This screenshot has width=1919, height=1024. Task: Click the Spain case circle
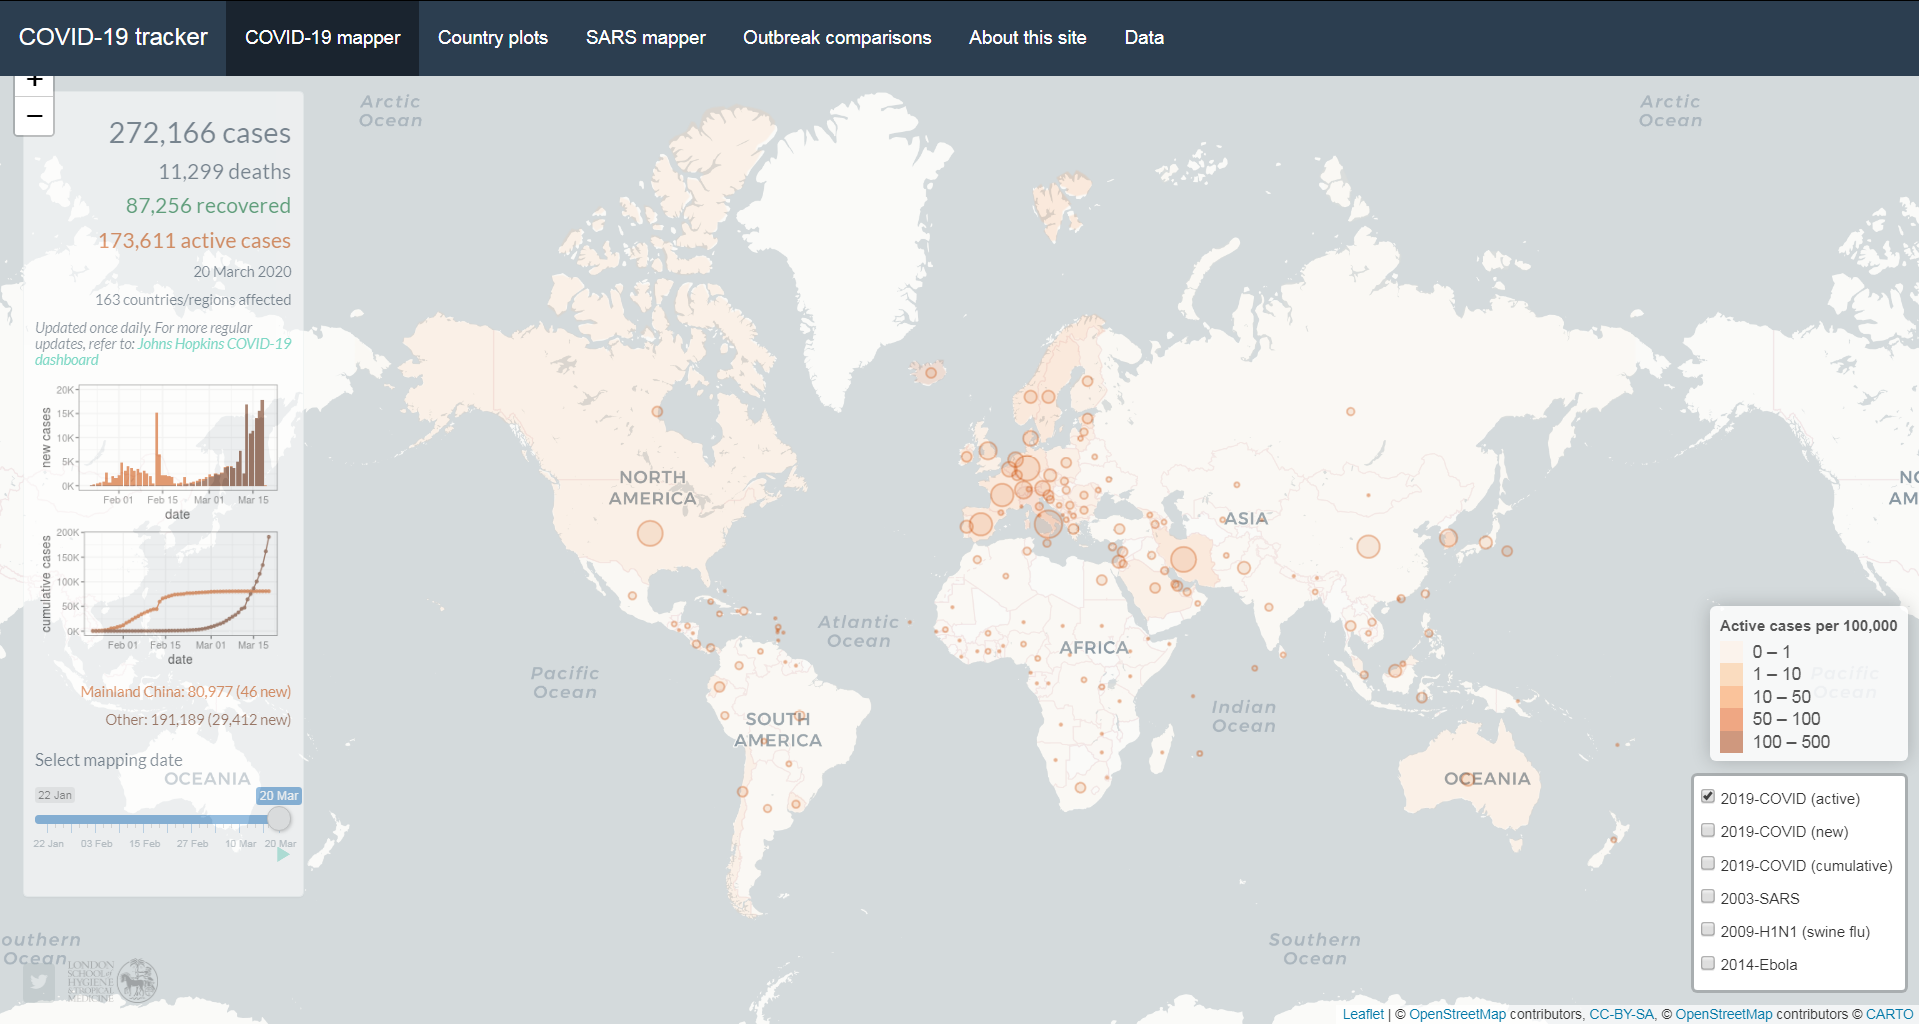click(980, 524)
